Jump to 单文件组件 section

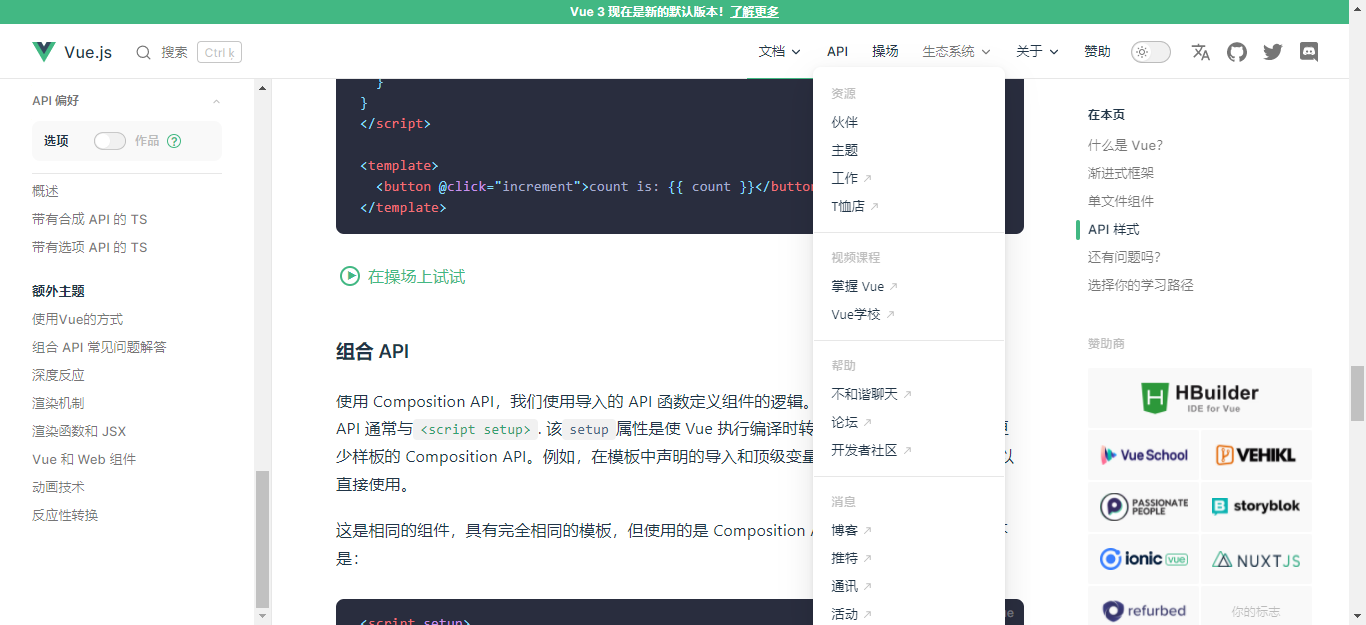(x=1121, y=201)
